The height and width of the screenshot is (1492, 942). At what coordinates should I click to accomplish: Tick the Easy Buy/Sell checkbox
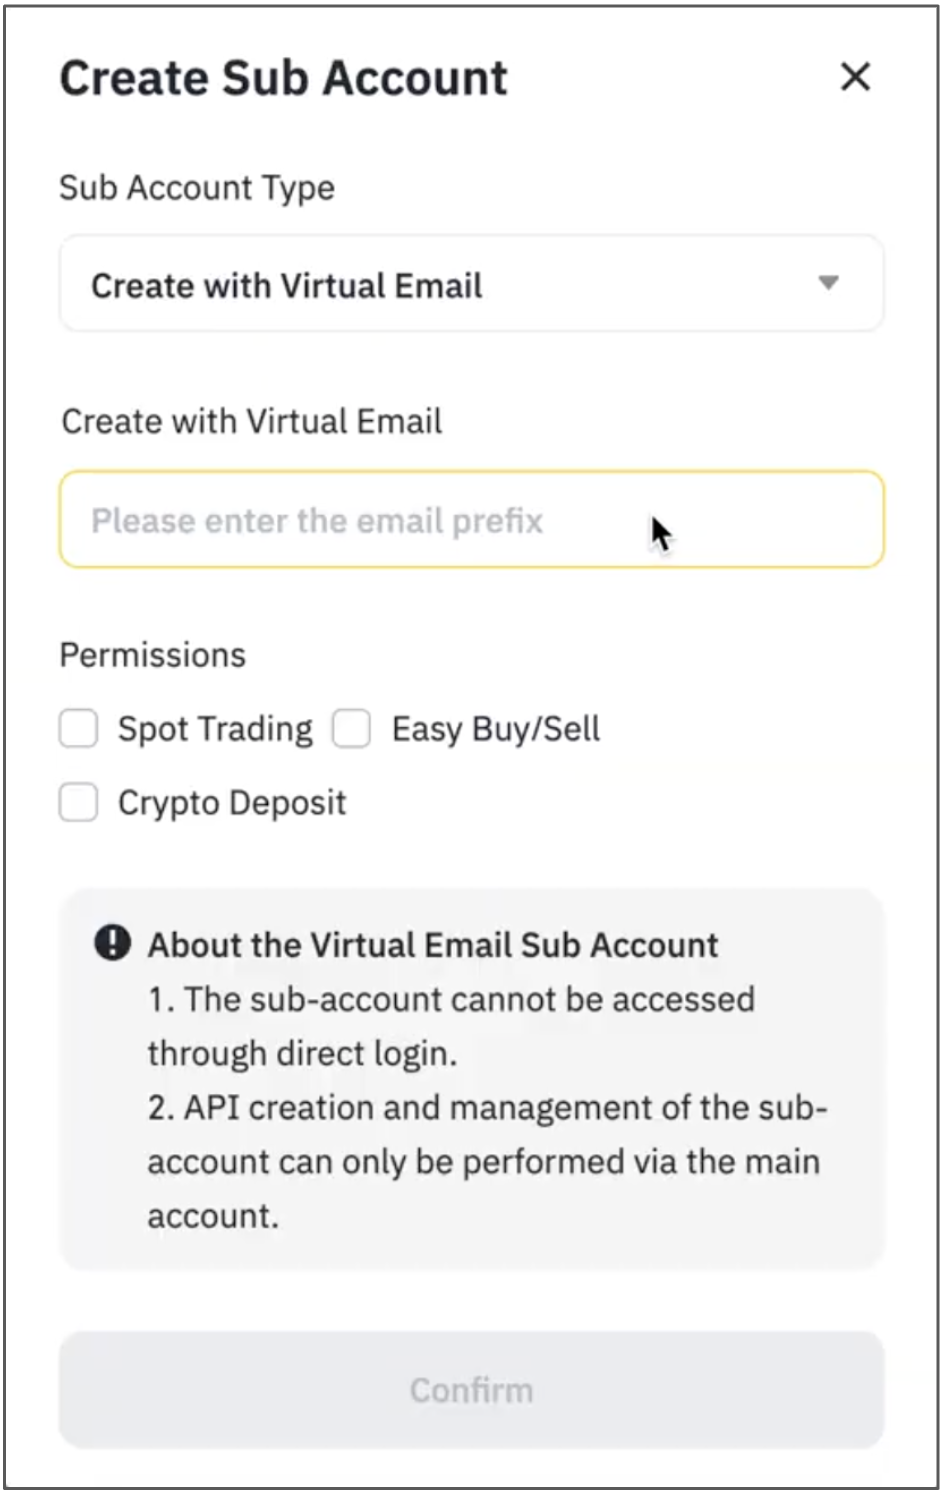(x=352, y=729)
